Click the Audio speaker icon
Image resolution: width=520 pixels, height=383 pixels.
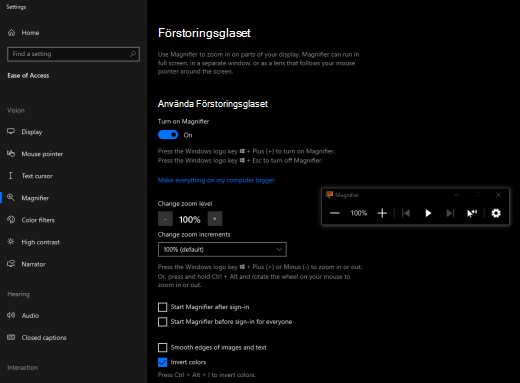(x=11, y=315)
